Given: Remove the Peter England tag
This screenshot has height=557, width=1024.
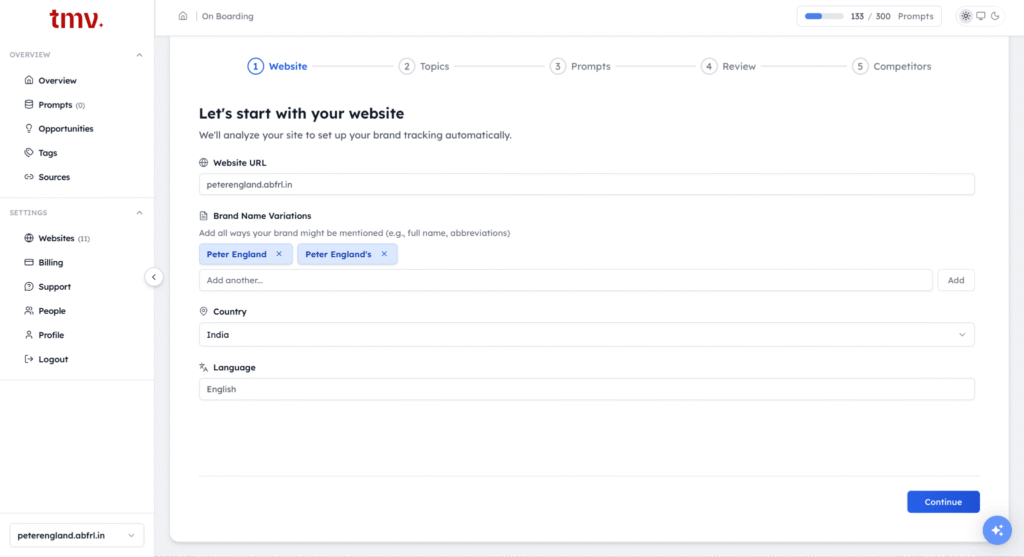Looking at the screenshot, I should [x=279, y=254].
